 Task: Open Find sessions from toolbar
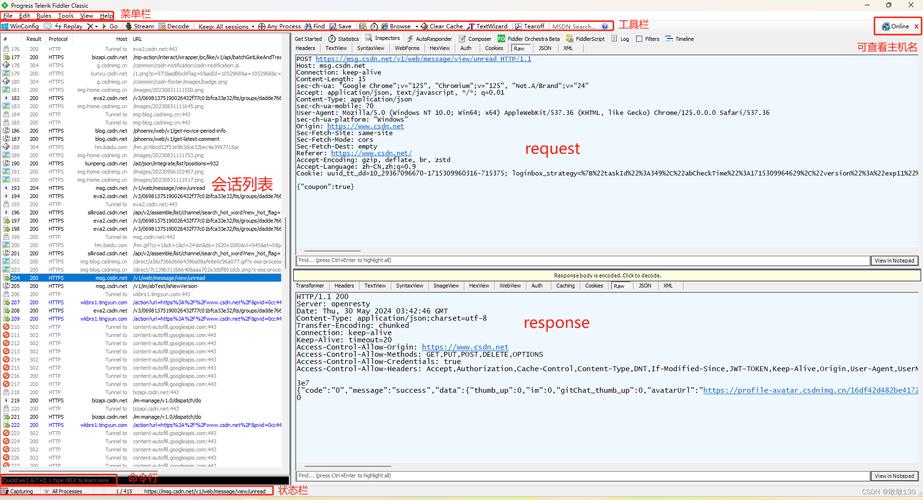[315, 27]
